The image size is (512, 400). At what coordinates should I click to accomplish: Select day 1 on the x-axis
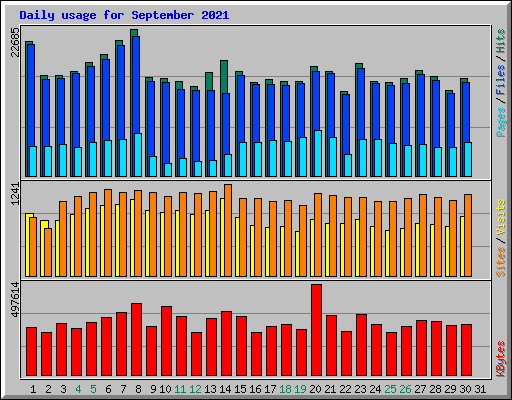(x=33, y=389)
